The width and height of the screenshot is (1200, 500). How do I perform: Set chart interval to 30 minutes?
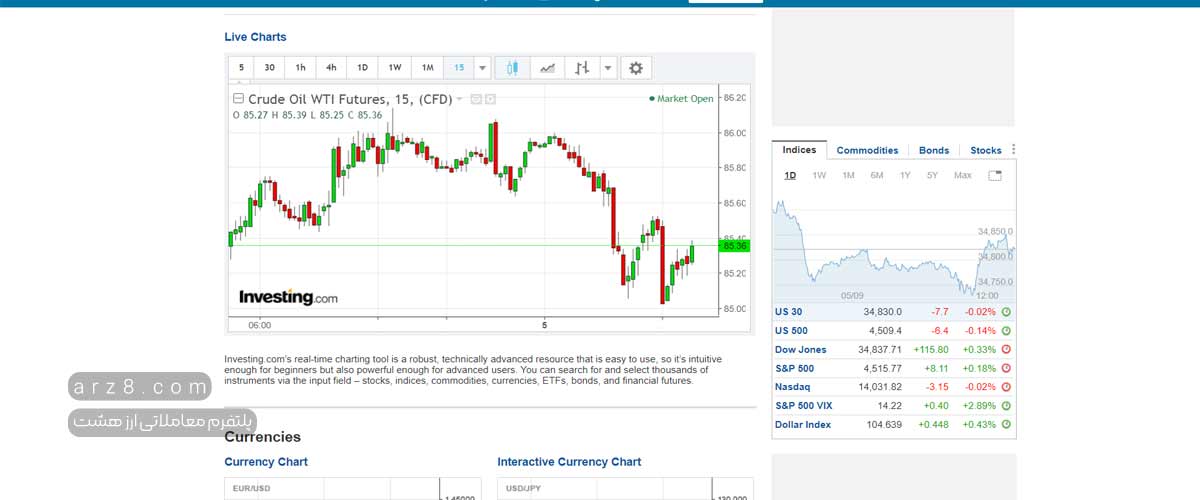[269, 68]
